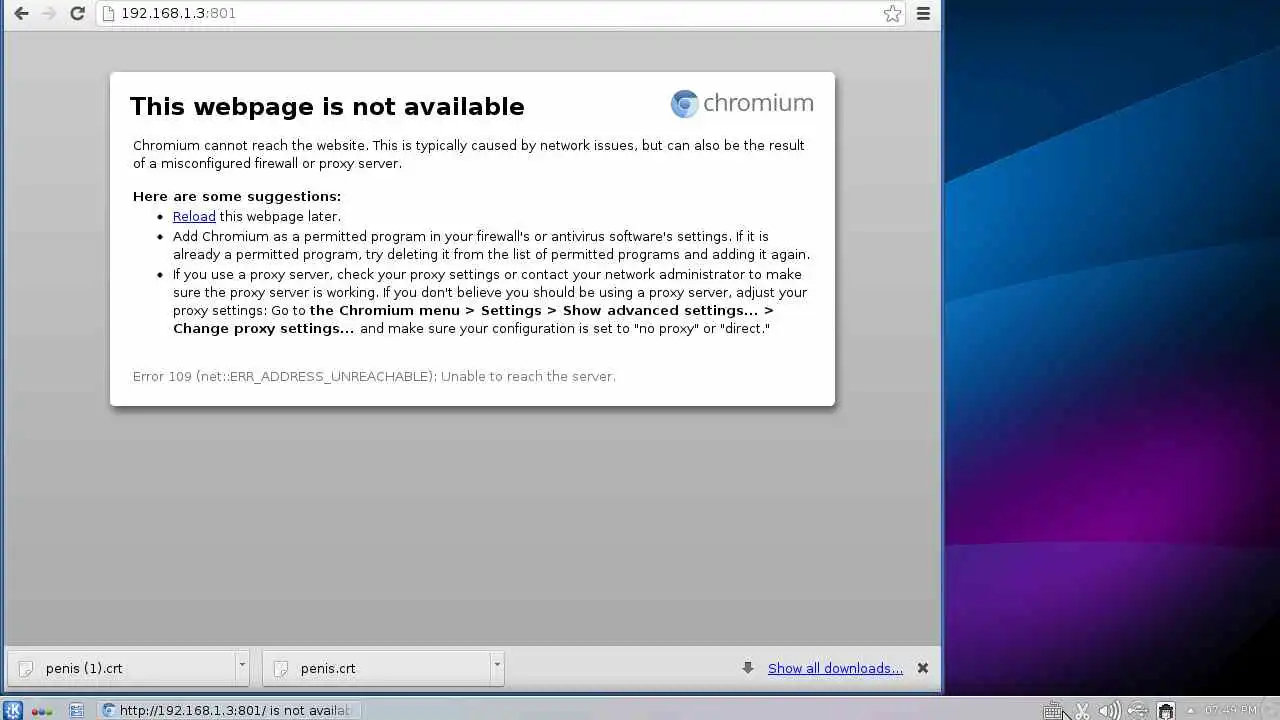Go forward to the next page
This screenshot has height=720, width=1280.
coord(48,14)
